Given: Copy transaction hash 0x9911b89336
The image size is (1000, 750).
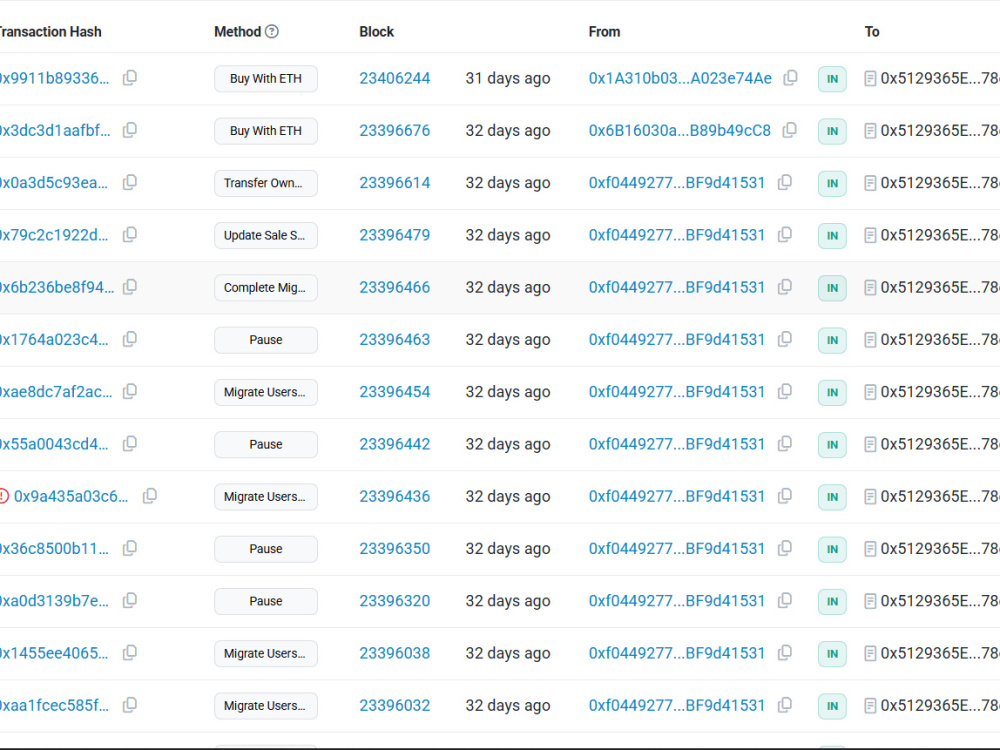Looking at the screenshot, I should click(129, 78).
